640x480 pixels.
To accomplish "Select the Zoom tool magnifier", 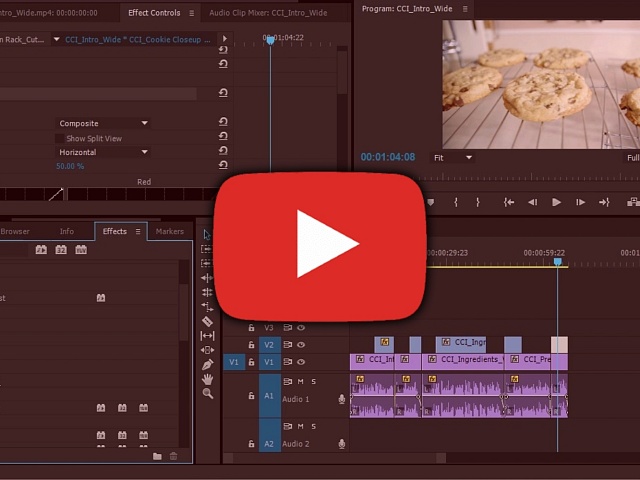I will (207, 393).
